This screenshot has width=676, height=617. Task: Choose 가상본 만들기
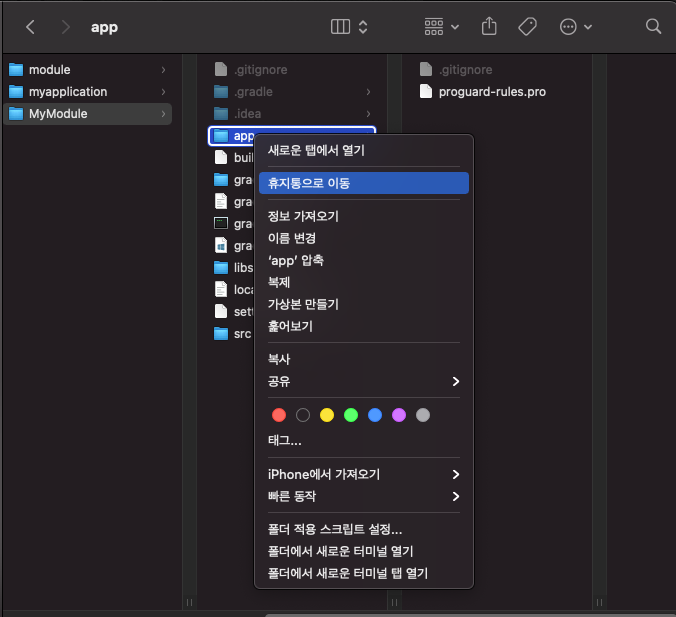[364, 304]
